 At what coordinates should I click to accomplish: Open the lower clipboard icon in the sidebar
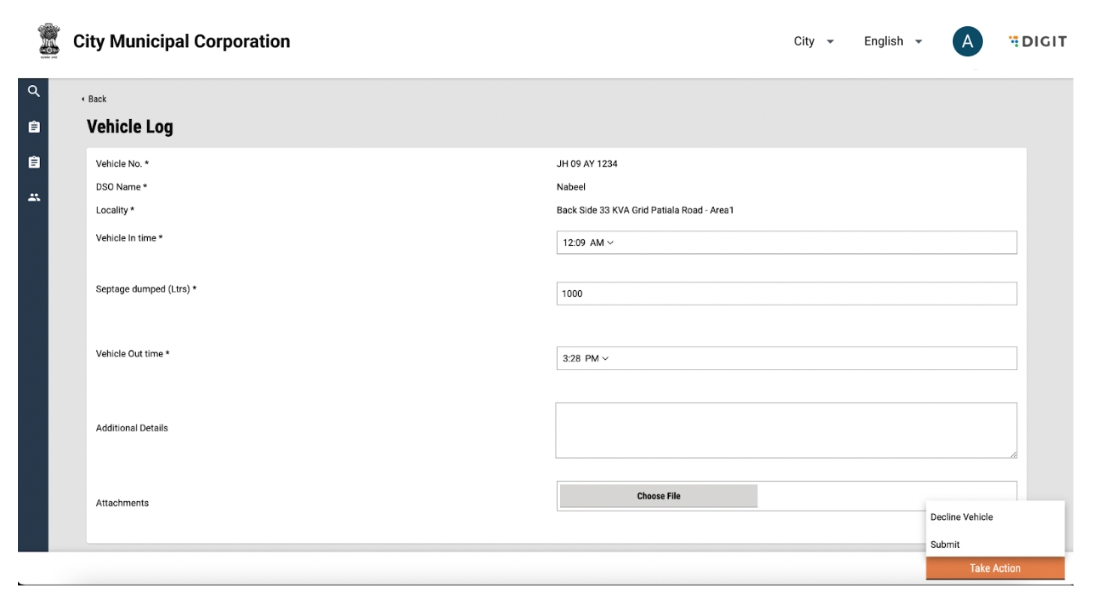[x=33, y=162]
